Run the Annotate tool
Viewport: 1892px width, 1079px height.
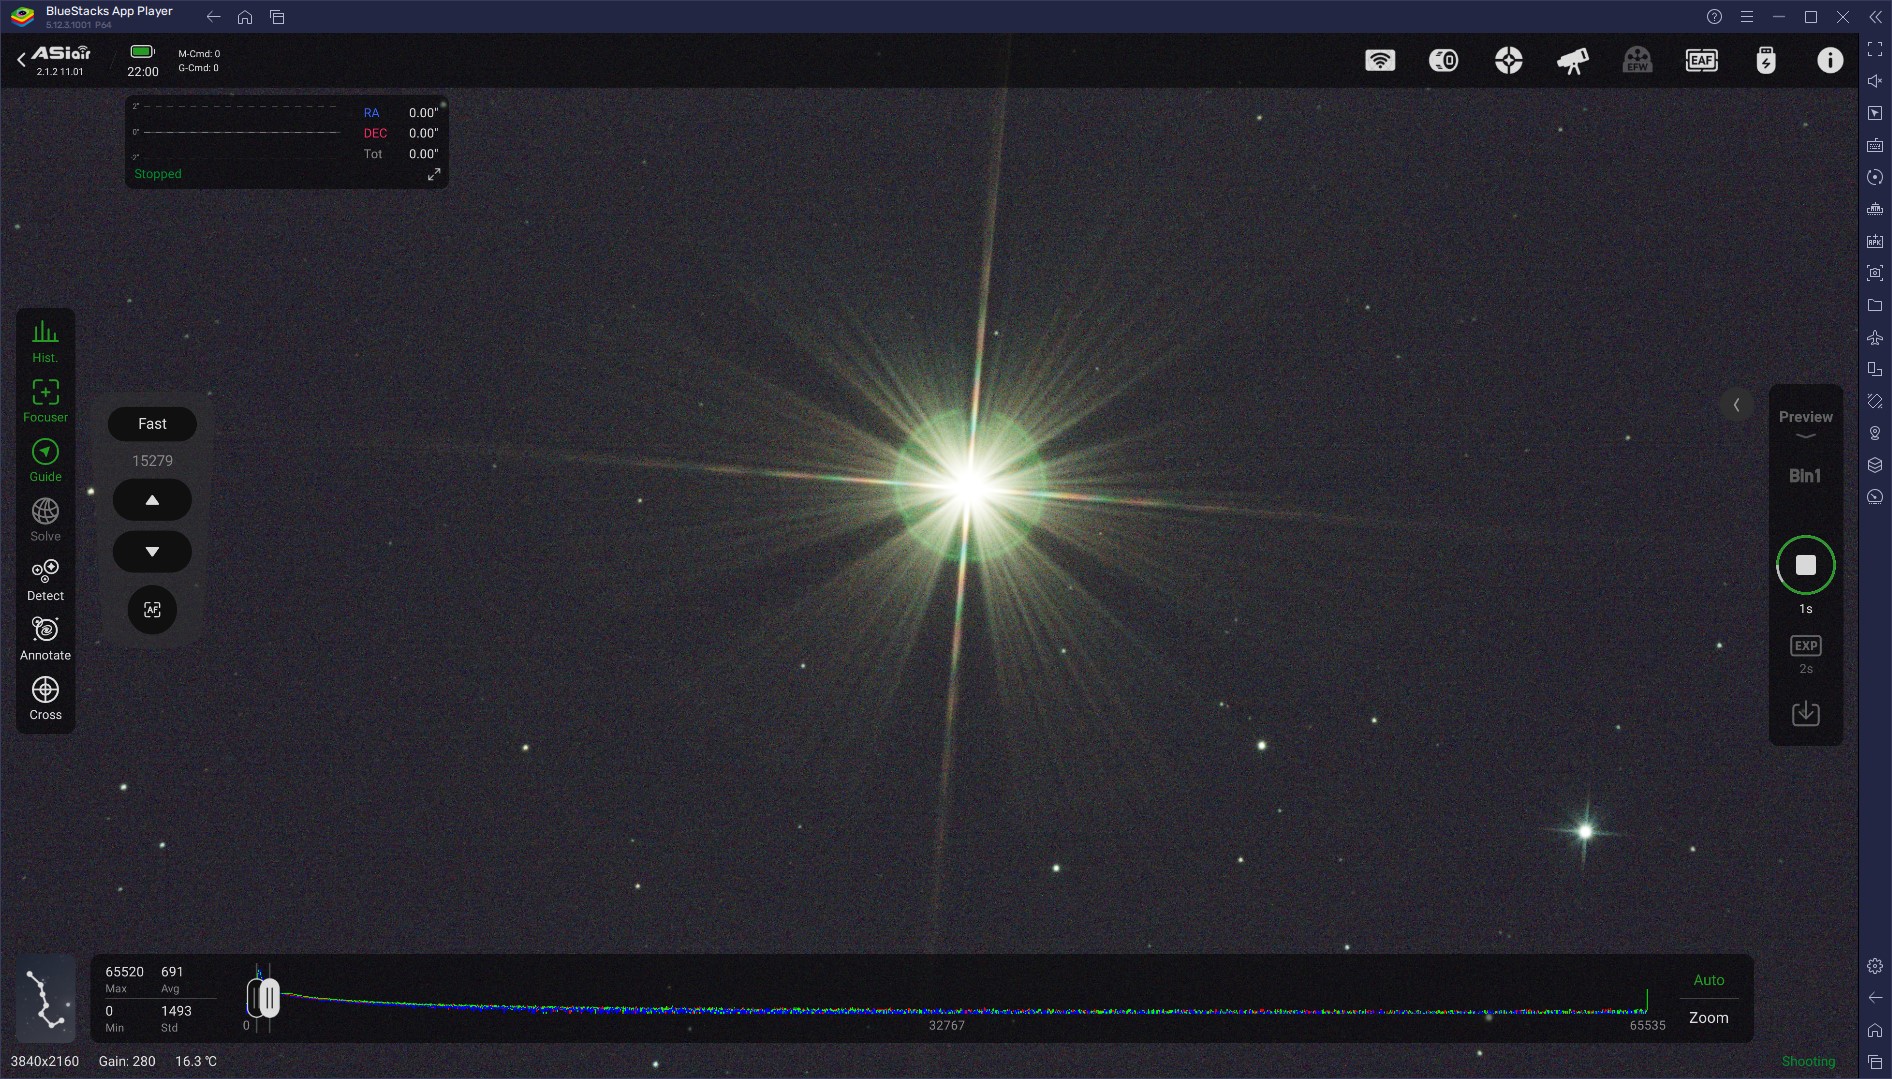(45, 639)
